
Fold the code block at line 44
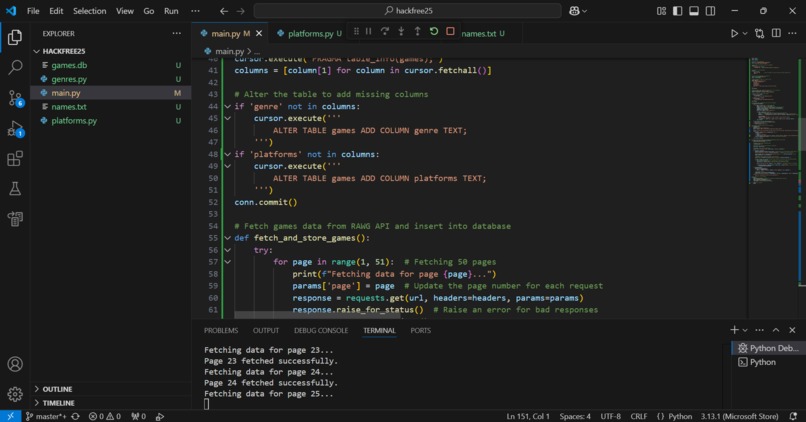228,106
